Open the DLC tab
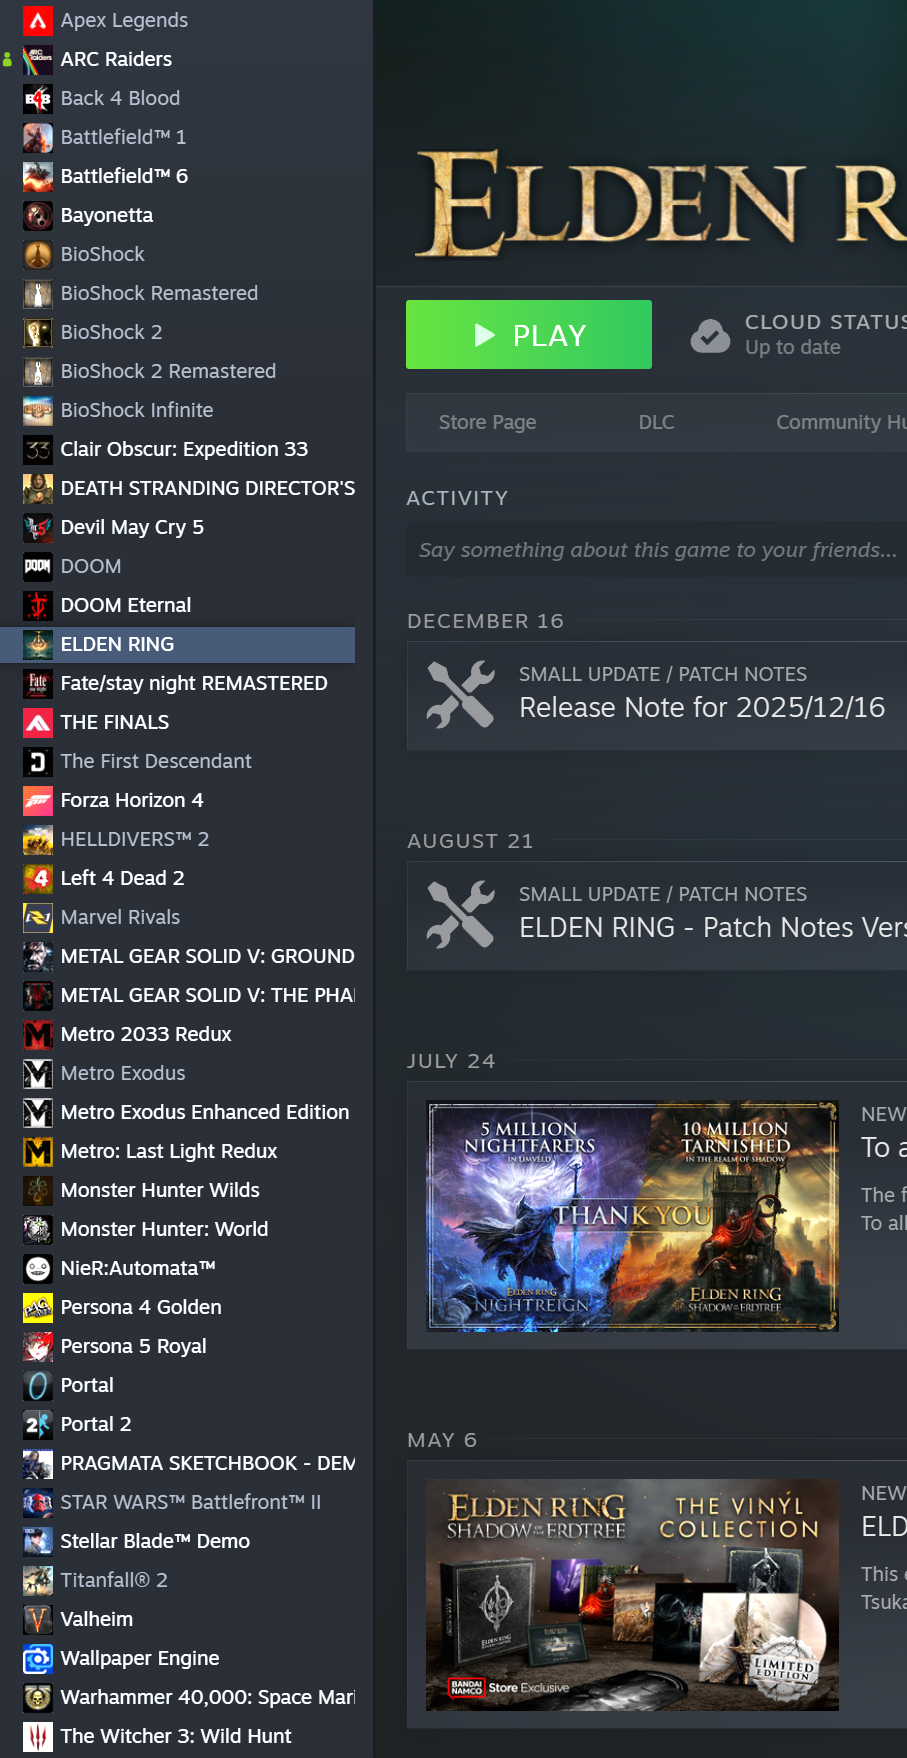The height and width of the screenshot is (1758, 907). pos(656,422)
